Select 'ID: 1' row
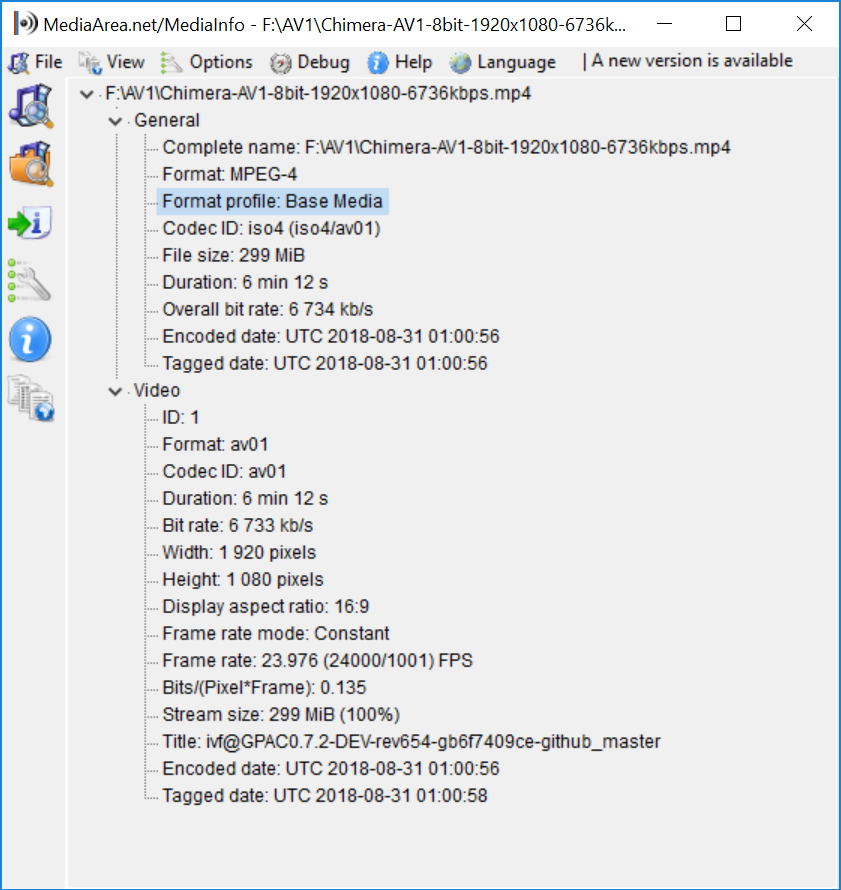841x890 pixels. click(180, 418)
